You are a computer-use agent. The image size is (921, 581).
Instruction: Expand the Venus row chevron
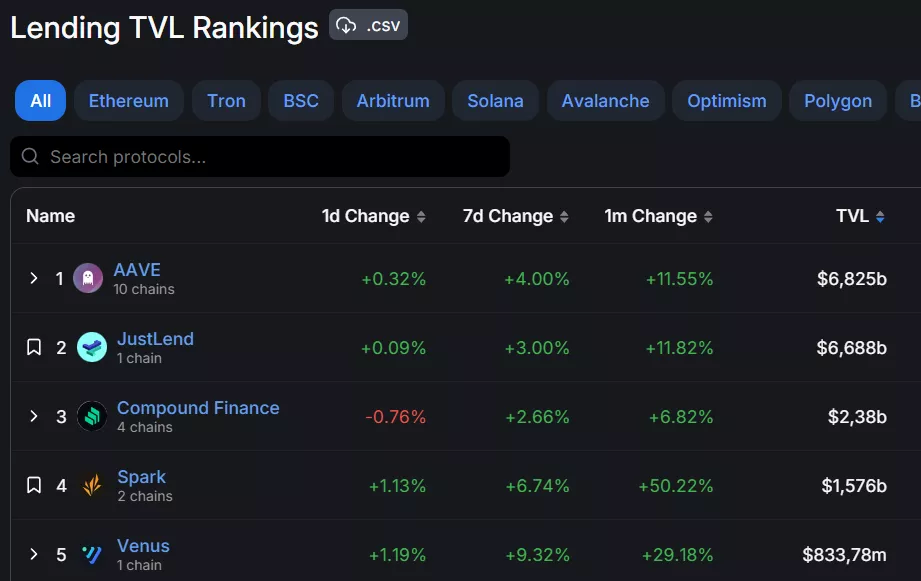[33, 553]
